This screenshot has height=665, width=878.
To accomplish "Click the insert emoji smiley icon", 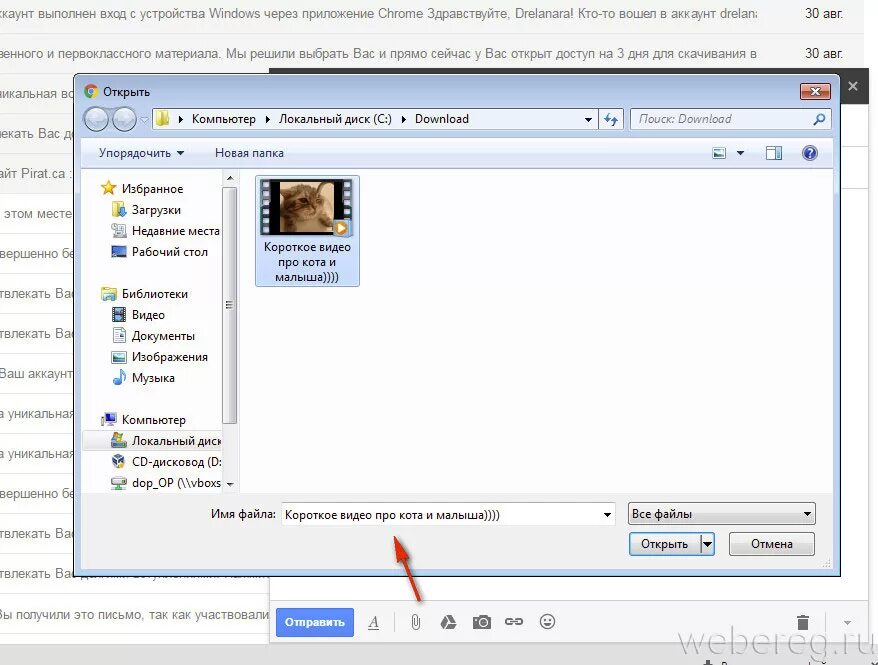I will pos(548,622).
